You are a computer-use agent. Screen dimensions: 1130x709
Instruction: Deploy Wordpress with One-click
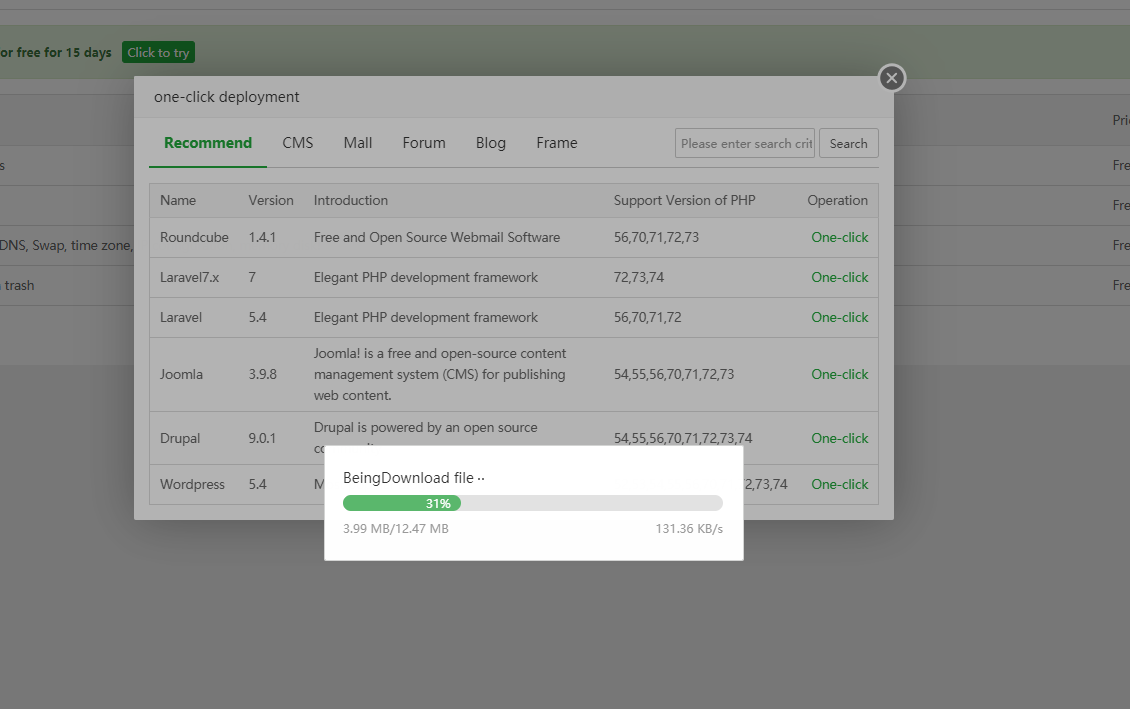point(840,484)
